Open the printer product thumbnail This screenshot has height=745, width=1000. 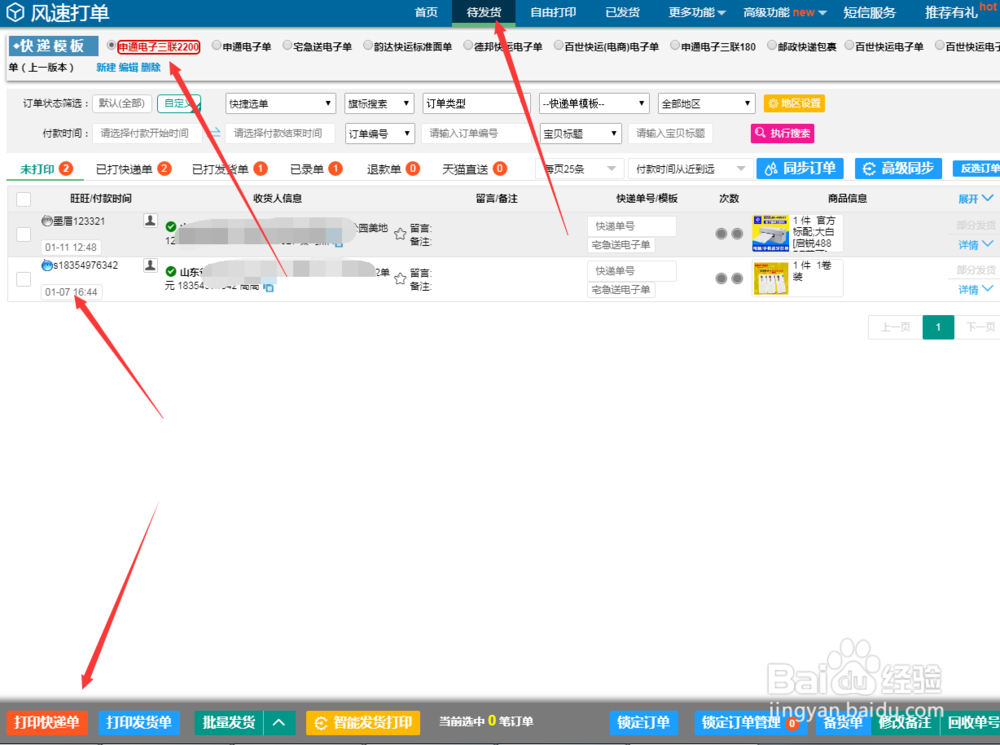click(770, 233)
